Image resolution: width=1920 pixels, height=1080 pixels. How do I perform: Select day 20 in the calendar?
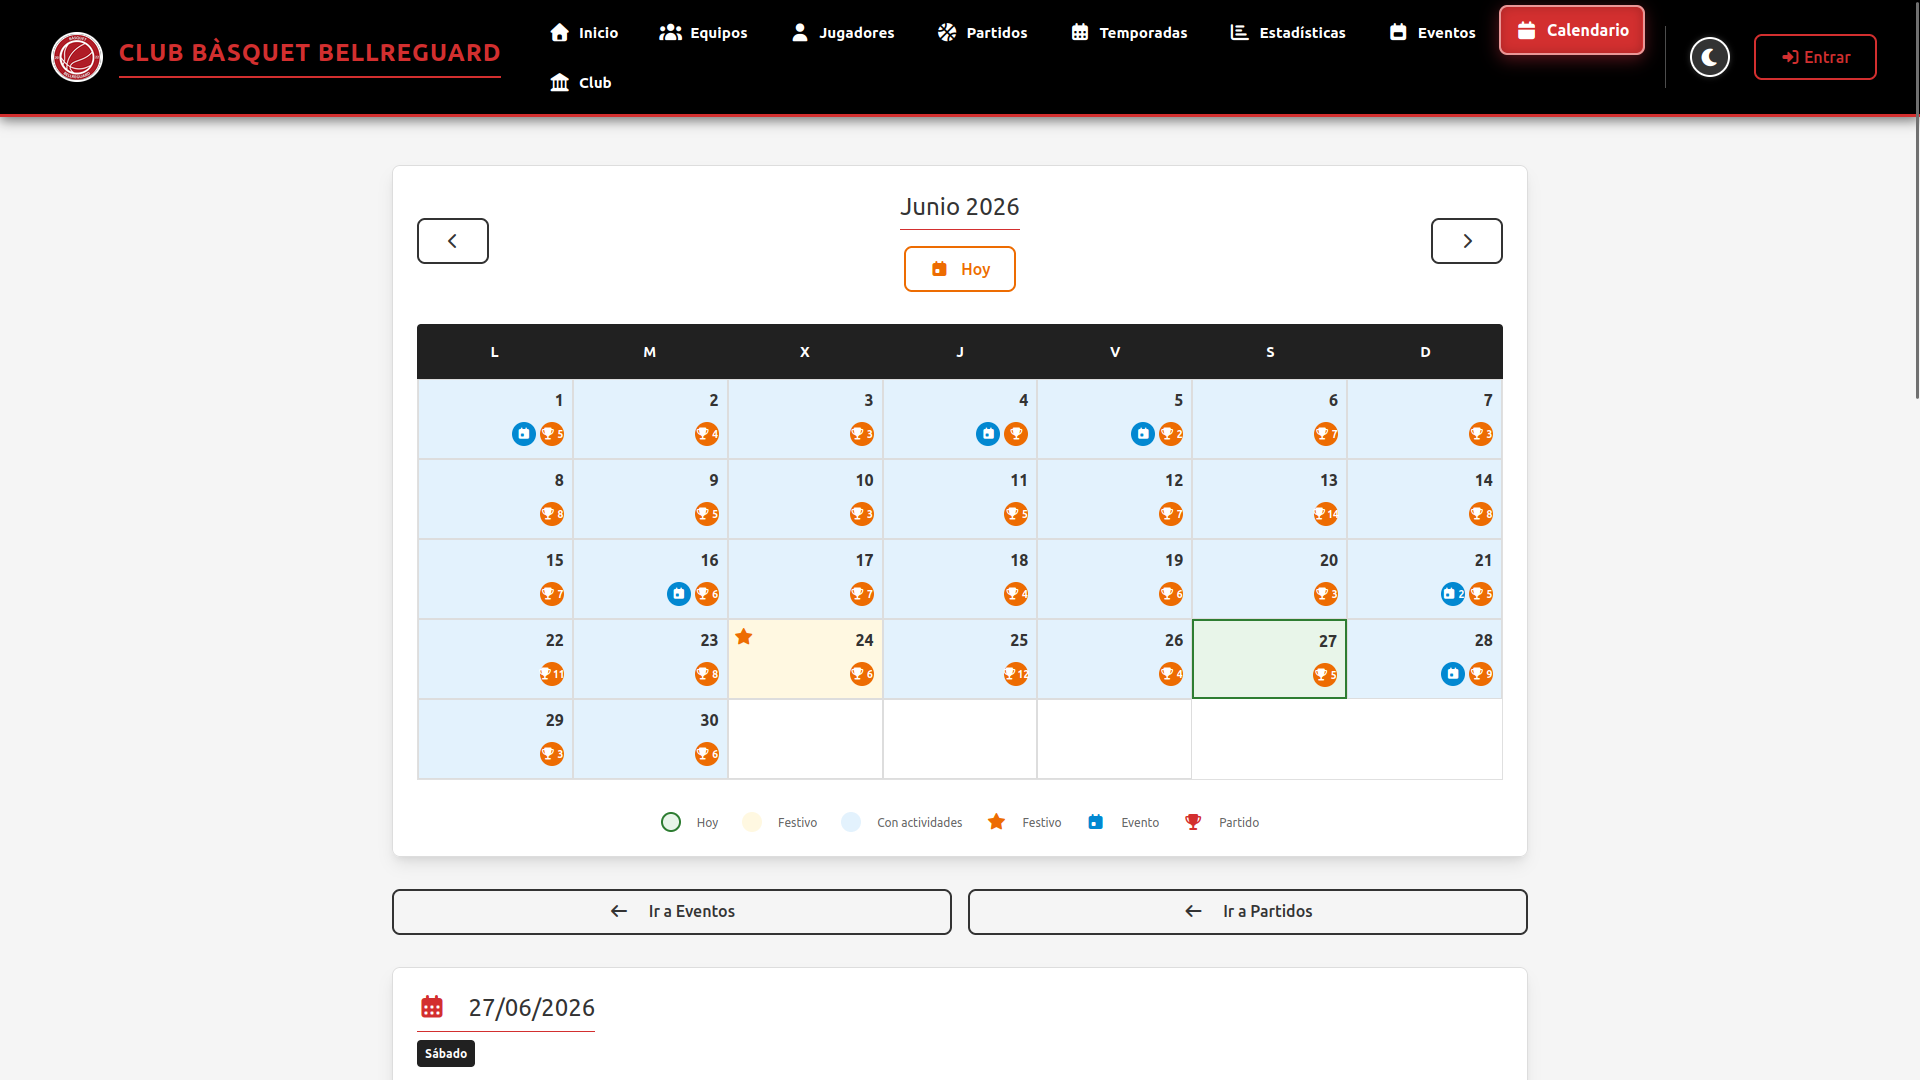pos(1269,579)
